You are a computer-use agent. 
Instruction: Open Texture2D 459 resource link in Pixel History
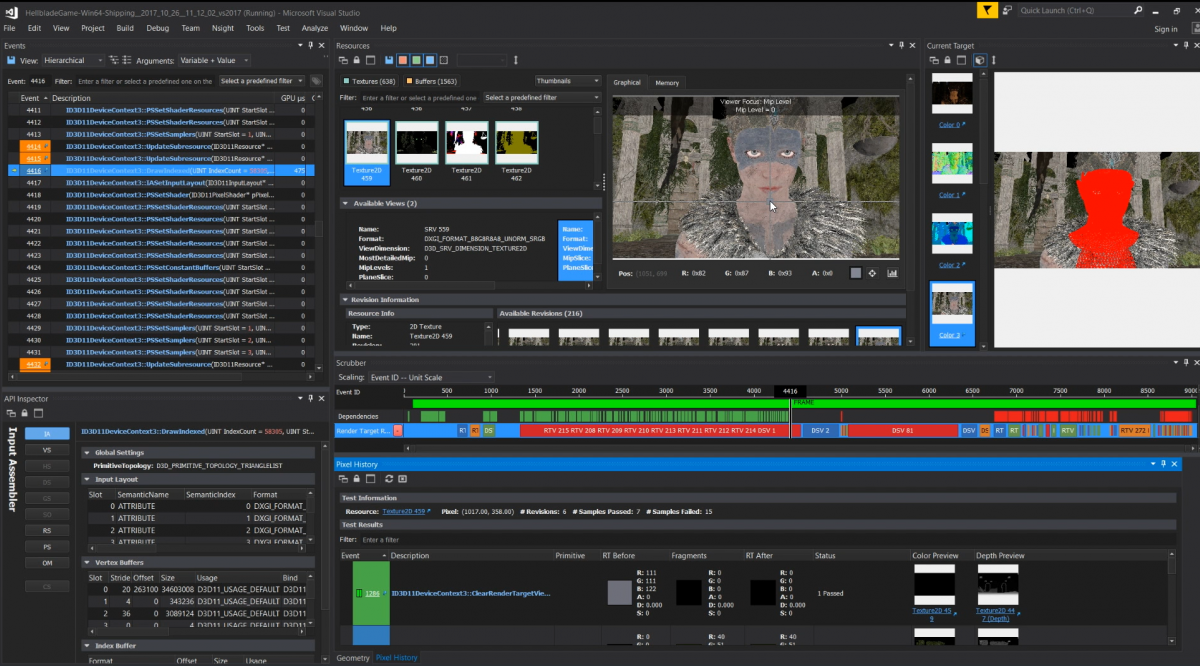[x=405, y=511]
